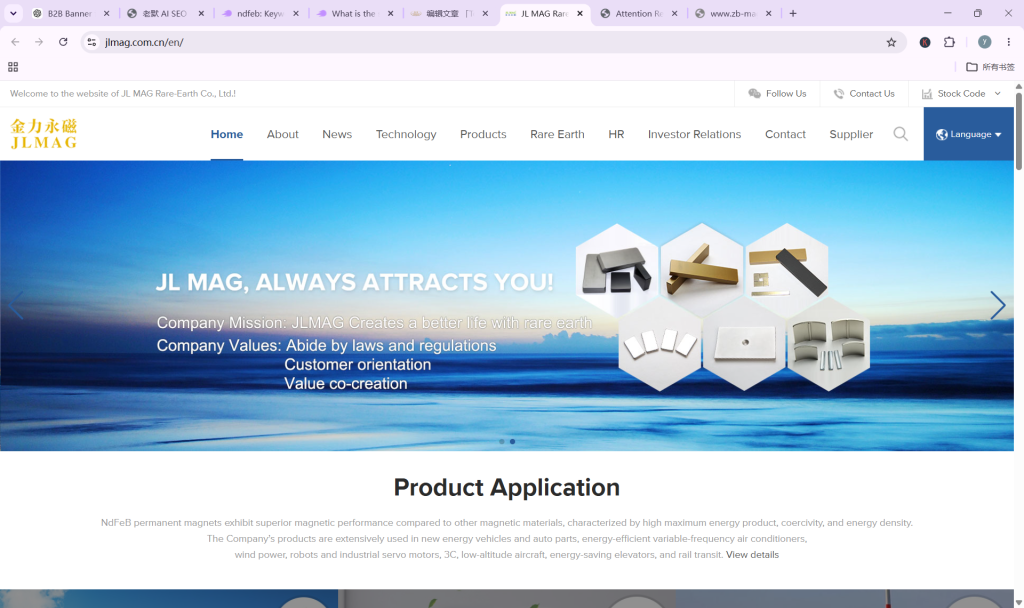Open a new browser tab
This screenshot has height=608, width=1024.
[x=793, y=13]
